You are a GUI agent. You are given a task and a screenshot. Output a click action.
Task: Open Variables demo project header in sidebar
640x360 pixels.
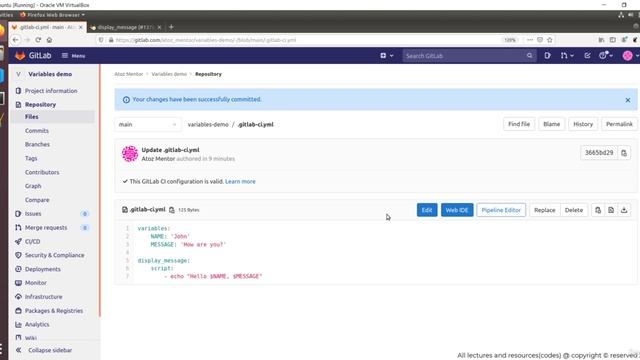tap(50, 74)
